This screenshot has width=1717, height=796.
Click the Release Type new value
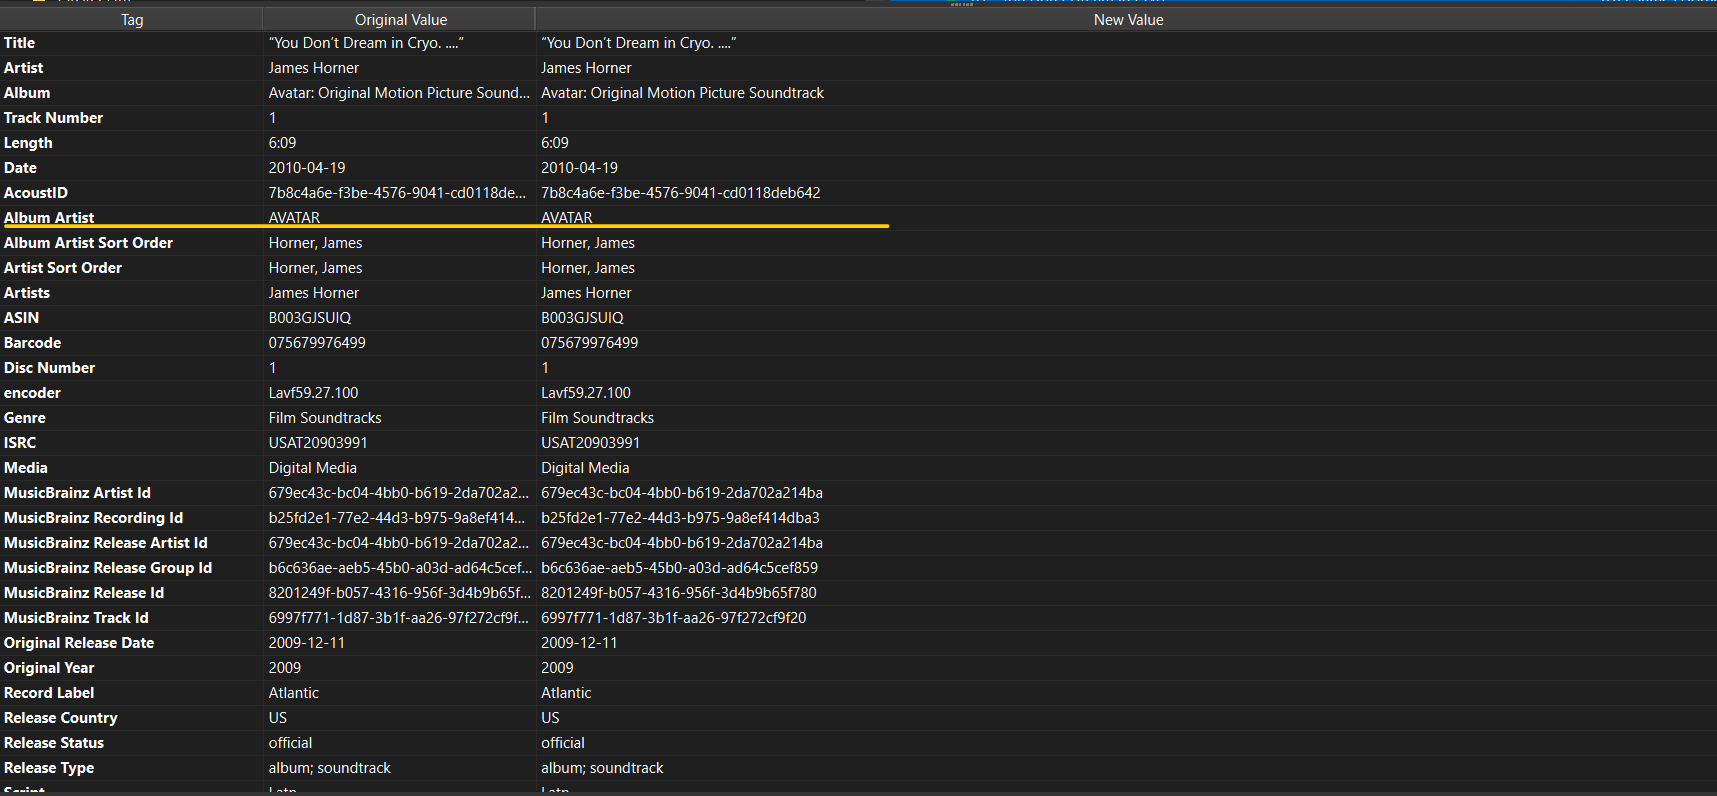(x=602, y=768)
